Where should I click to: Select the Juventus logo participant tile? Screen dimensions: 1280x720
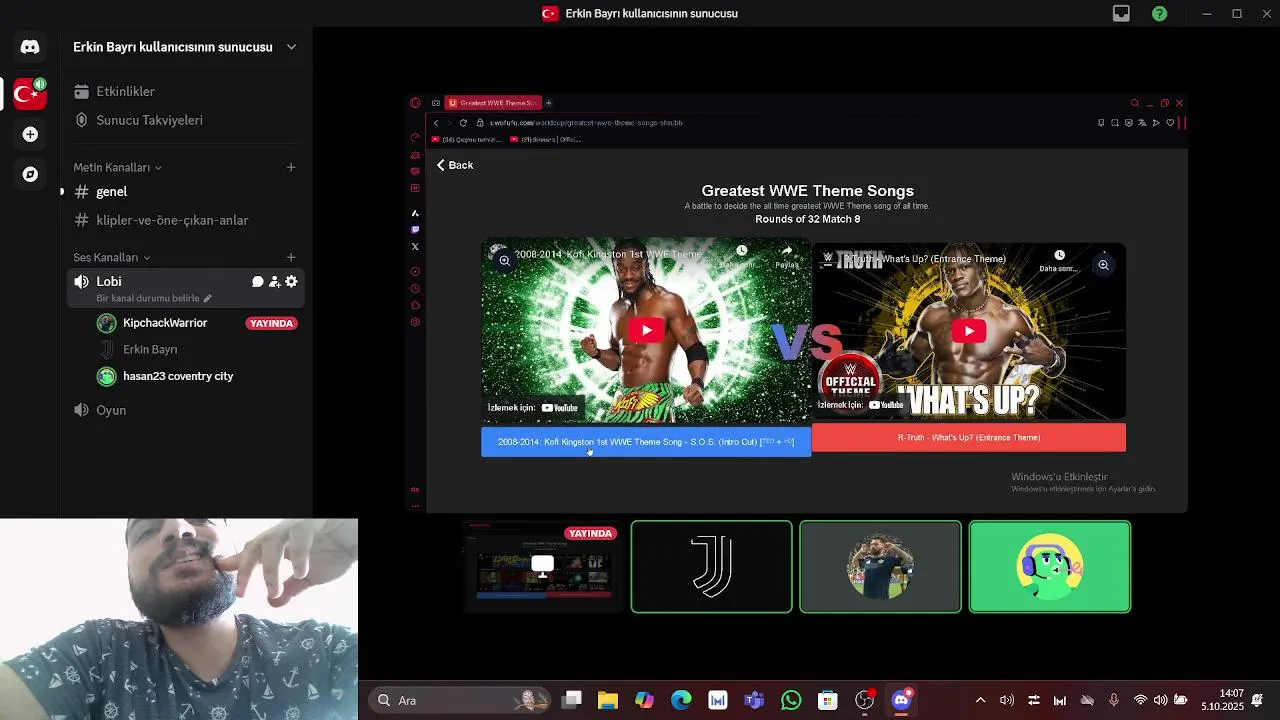pyautogui.click(x=711, y=566)
